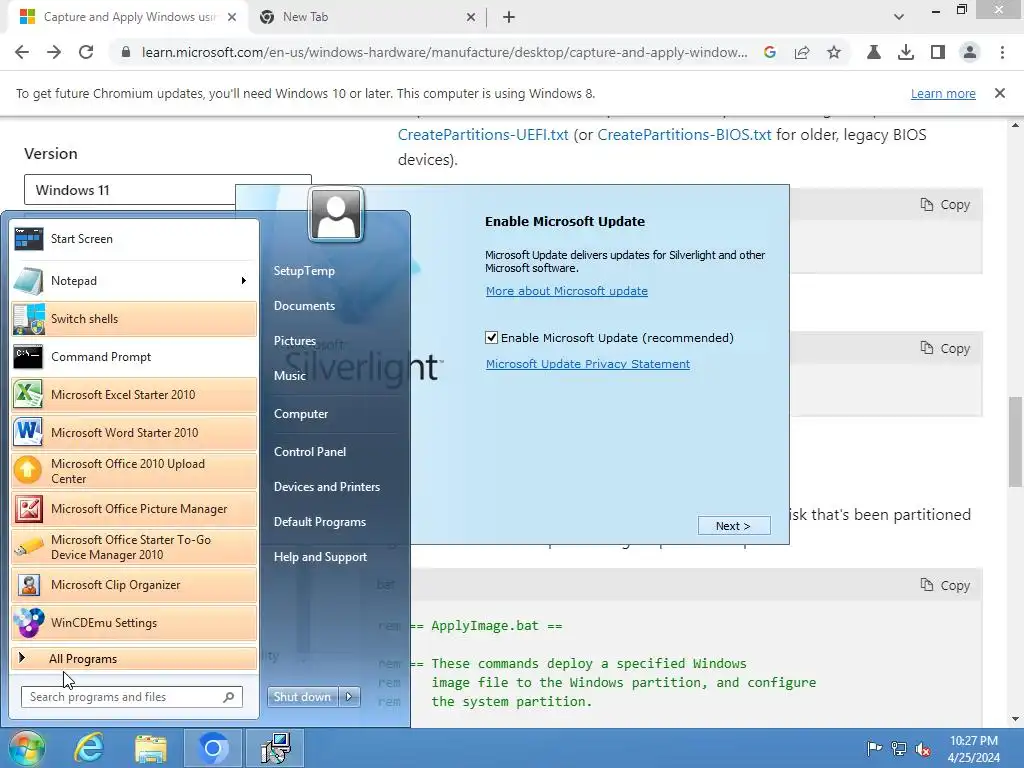Click the taskbar clock showing 10:27 PM
Viewport: 1024px width, 768px height.
point(974,749)
